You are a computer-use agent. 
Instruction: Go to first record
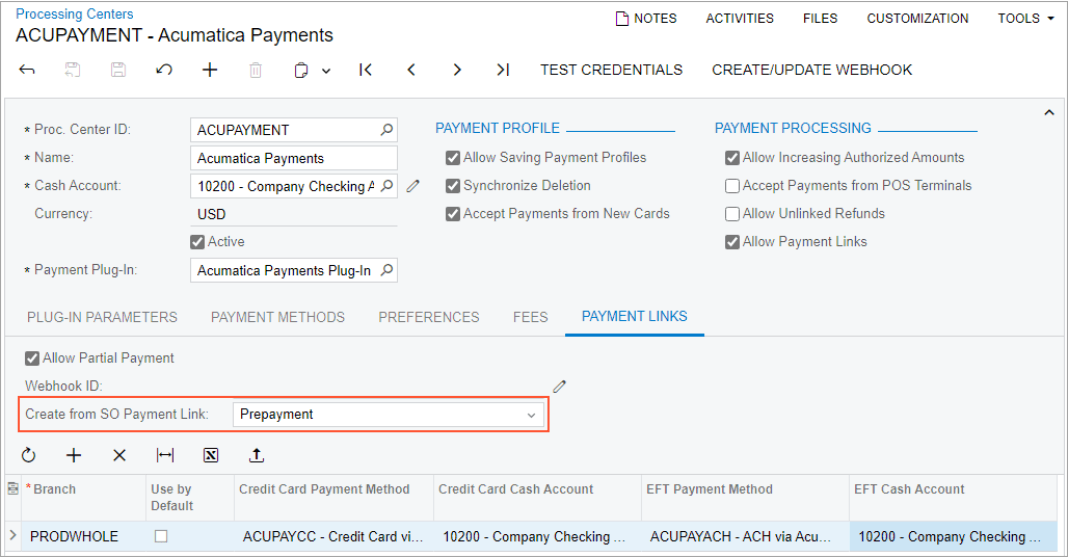point(365,70)
